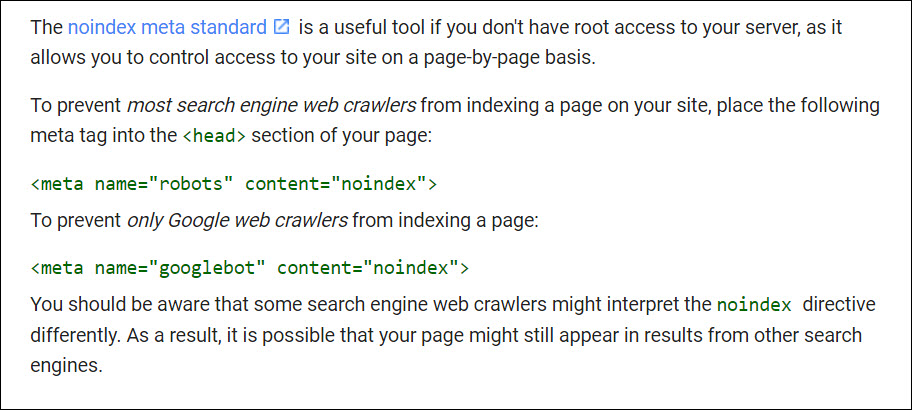Click the phrase "section of your page:"
The height and width of the screenshot is (410, 912).
click(x=340, y=134)
